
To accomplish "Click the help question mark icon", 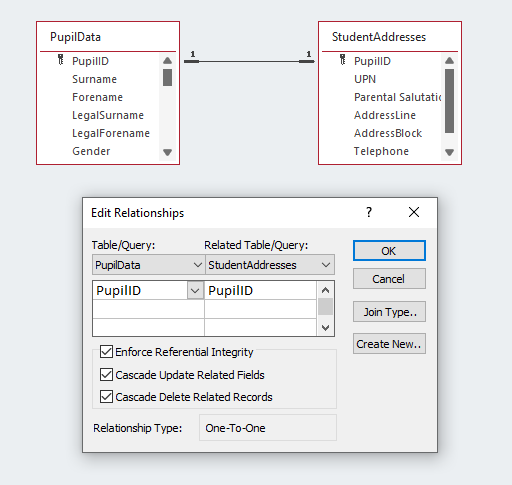I will (x=369, y=212).
